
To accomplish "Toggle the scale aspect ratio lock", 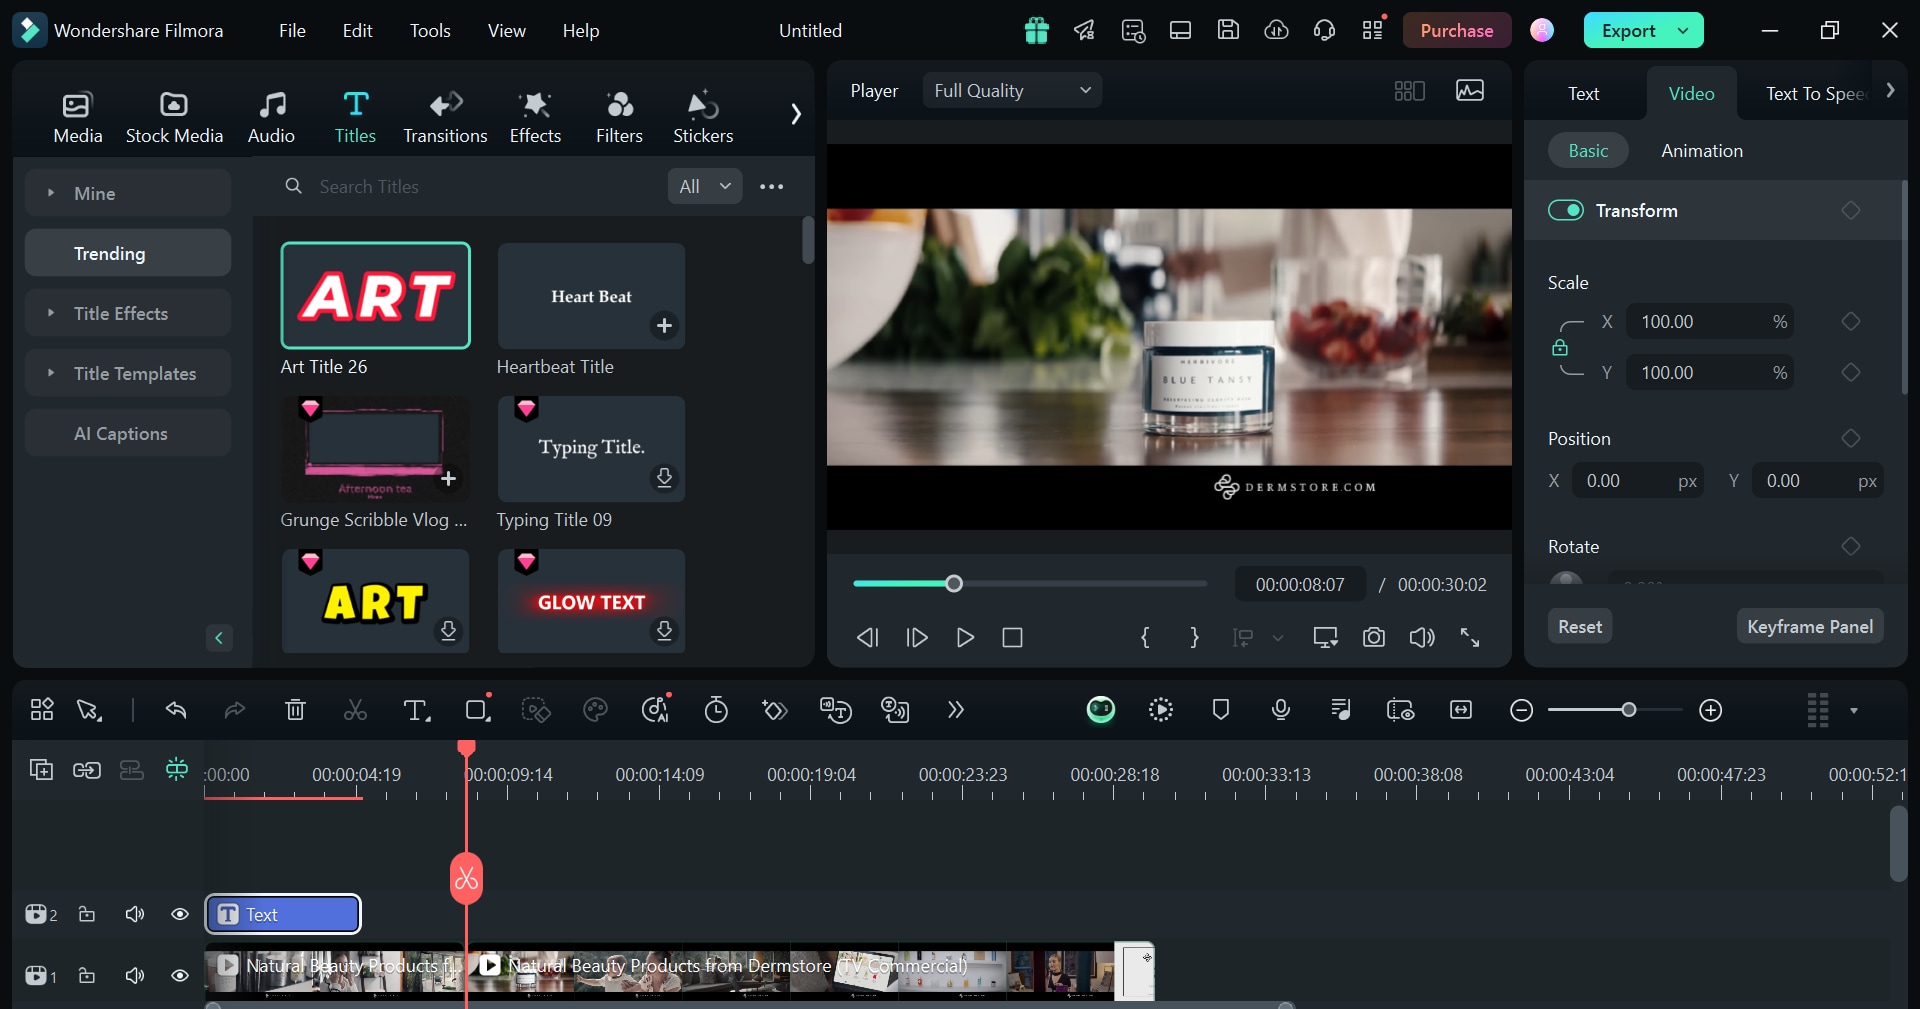I will click(1560, 348).
